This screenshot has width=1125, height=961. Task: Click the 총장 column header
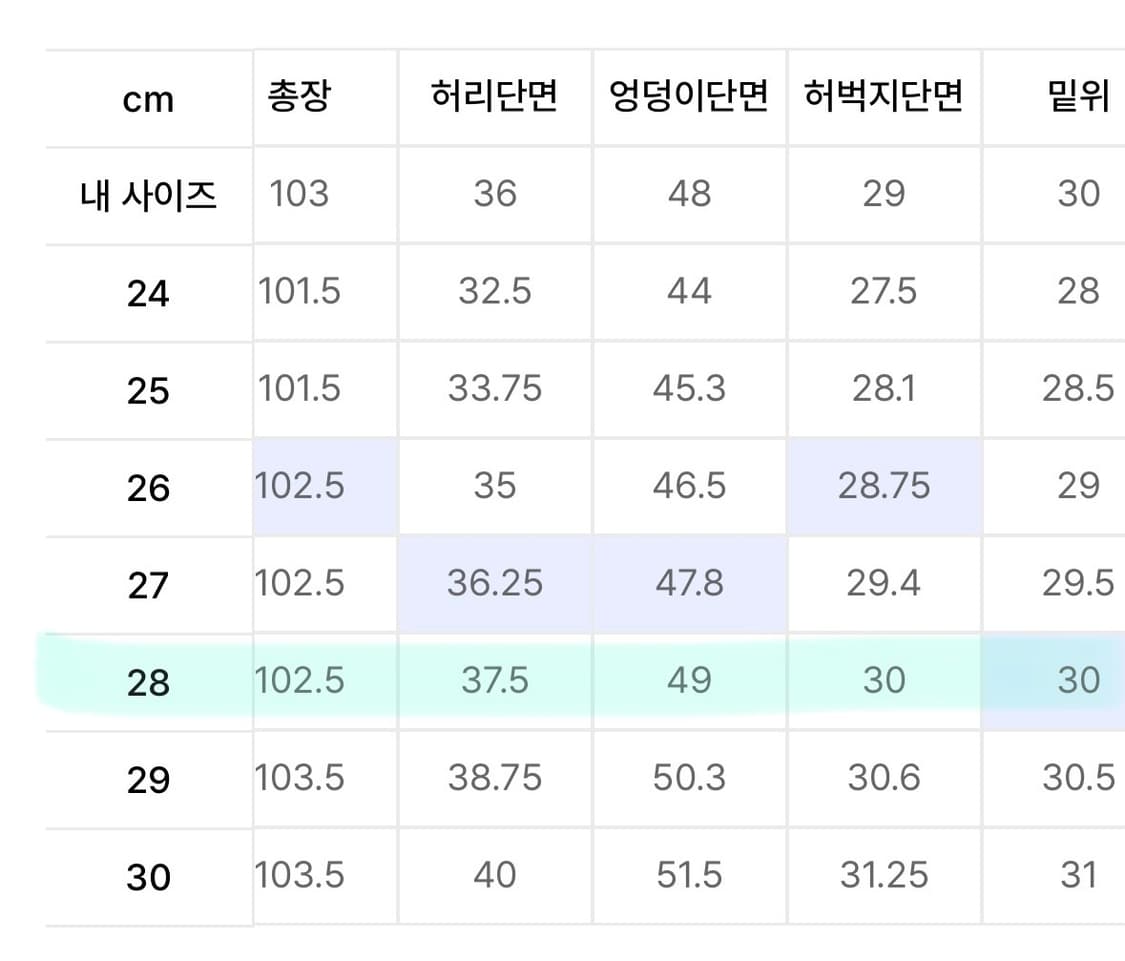pos(298,97)
